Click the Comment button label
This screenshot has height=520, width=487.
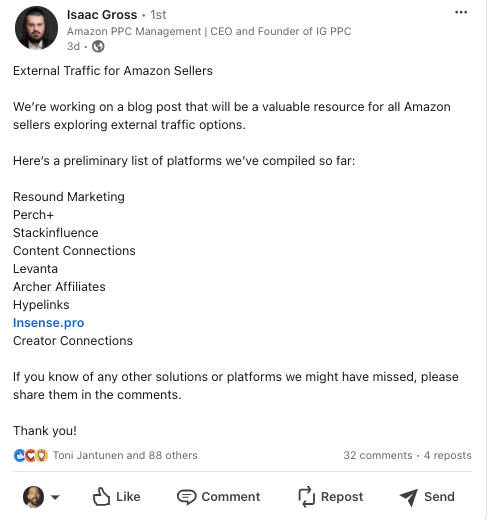231,497
